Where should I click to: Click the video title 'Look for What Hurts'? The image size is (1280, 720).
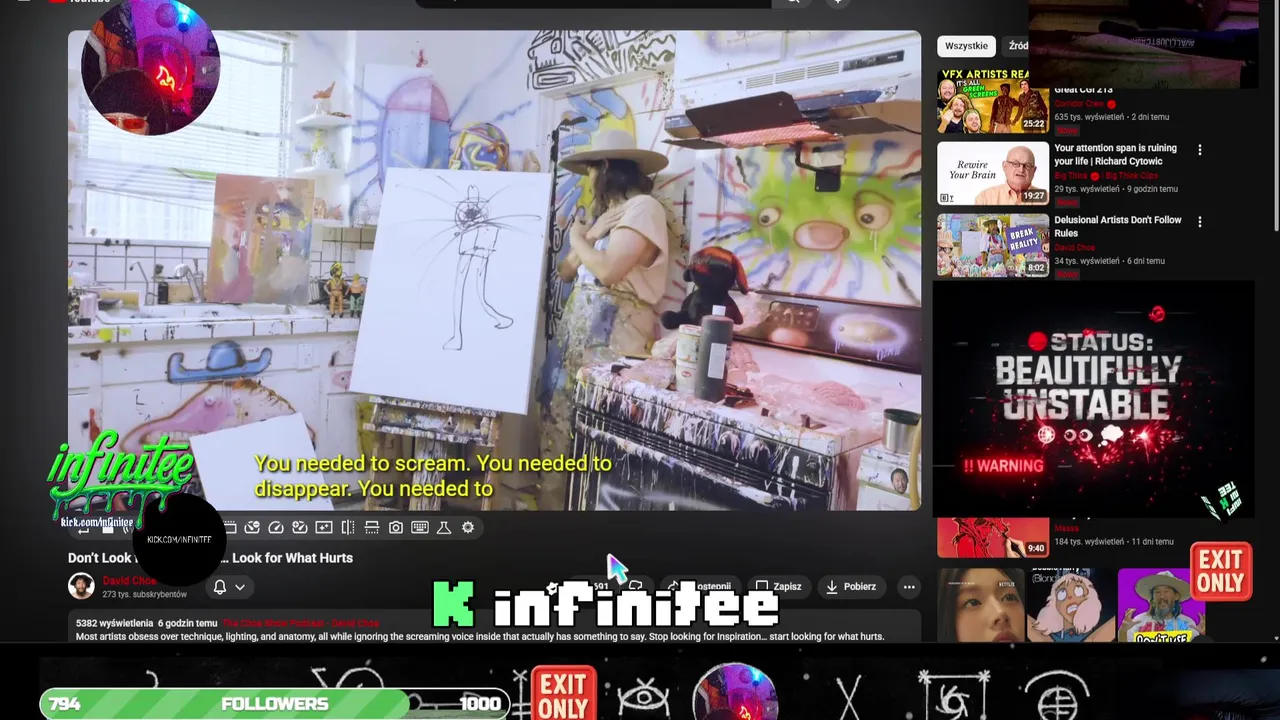point(292,558)
